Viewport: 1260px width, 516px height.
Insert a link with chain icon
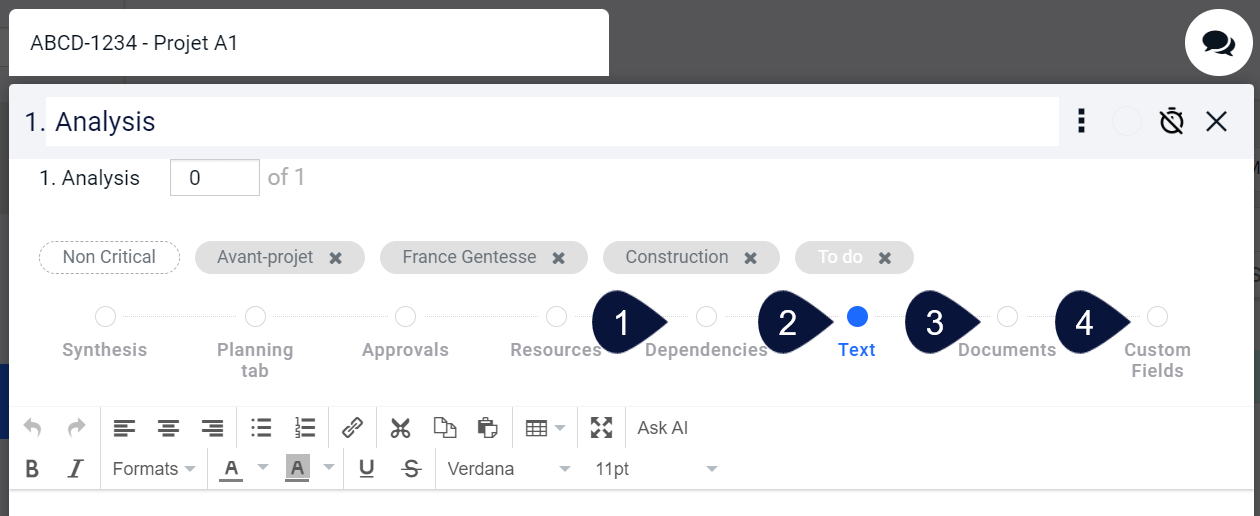tap(352, 428)
